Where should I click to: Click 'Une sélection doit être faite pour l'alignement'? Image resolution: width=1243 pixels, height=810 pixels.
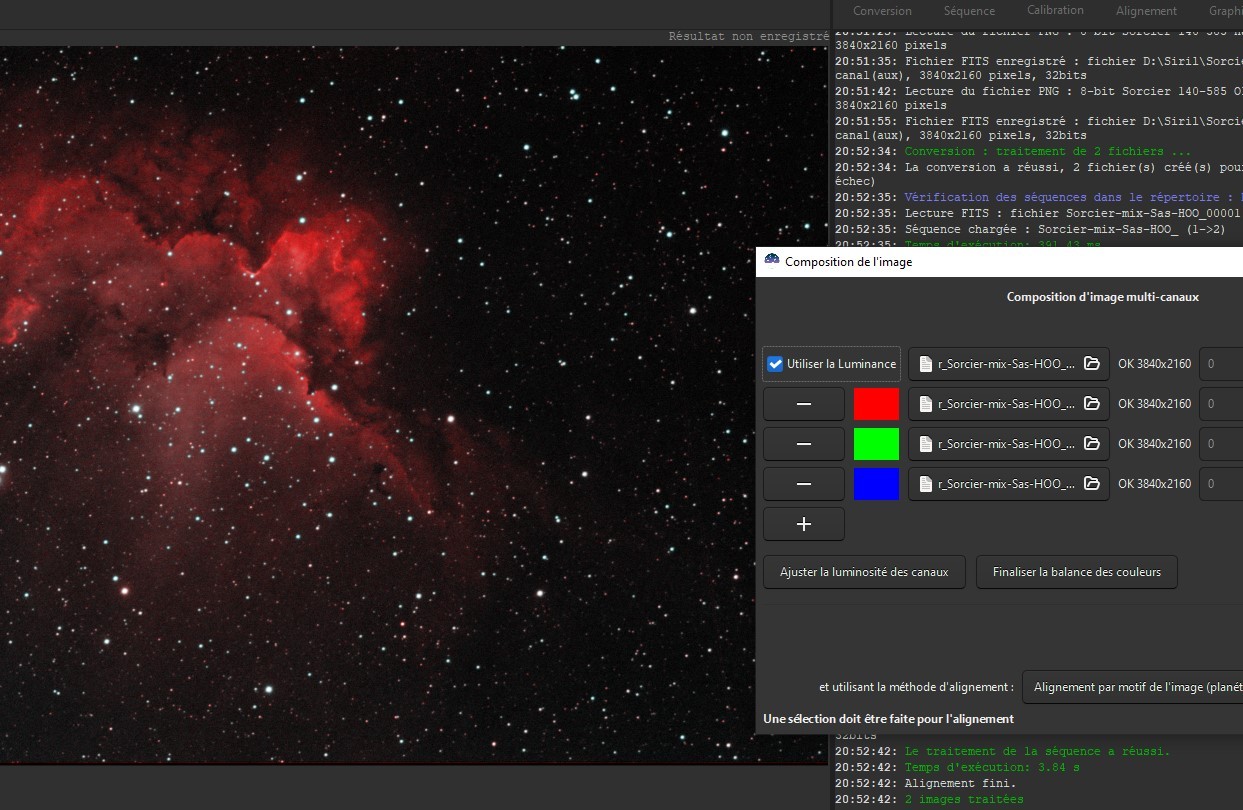click(888, 719)
